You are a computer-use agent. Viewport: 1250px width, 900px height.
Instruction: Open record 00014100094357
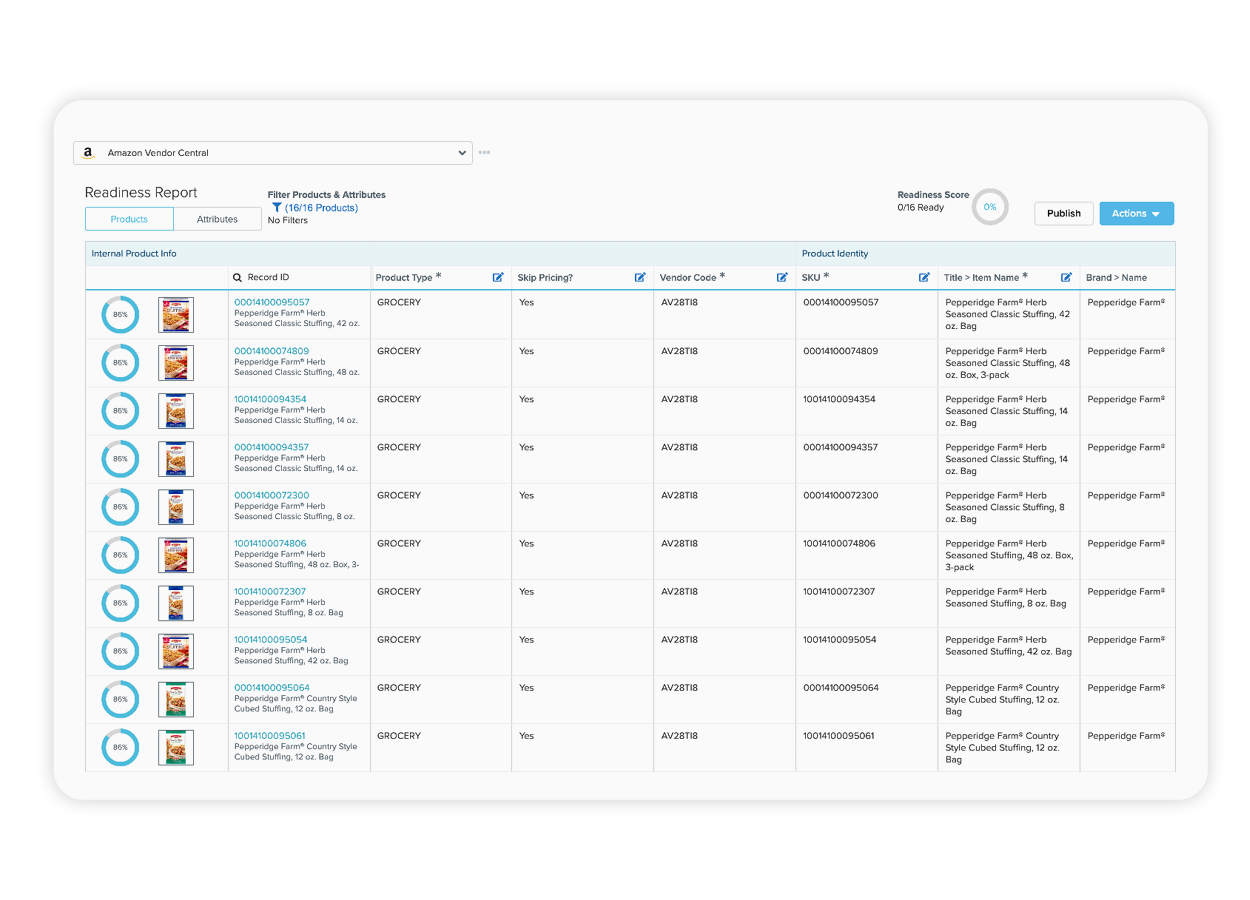[x=272, y=447]
